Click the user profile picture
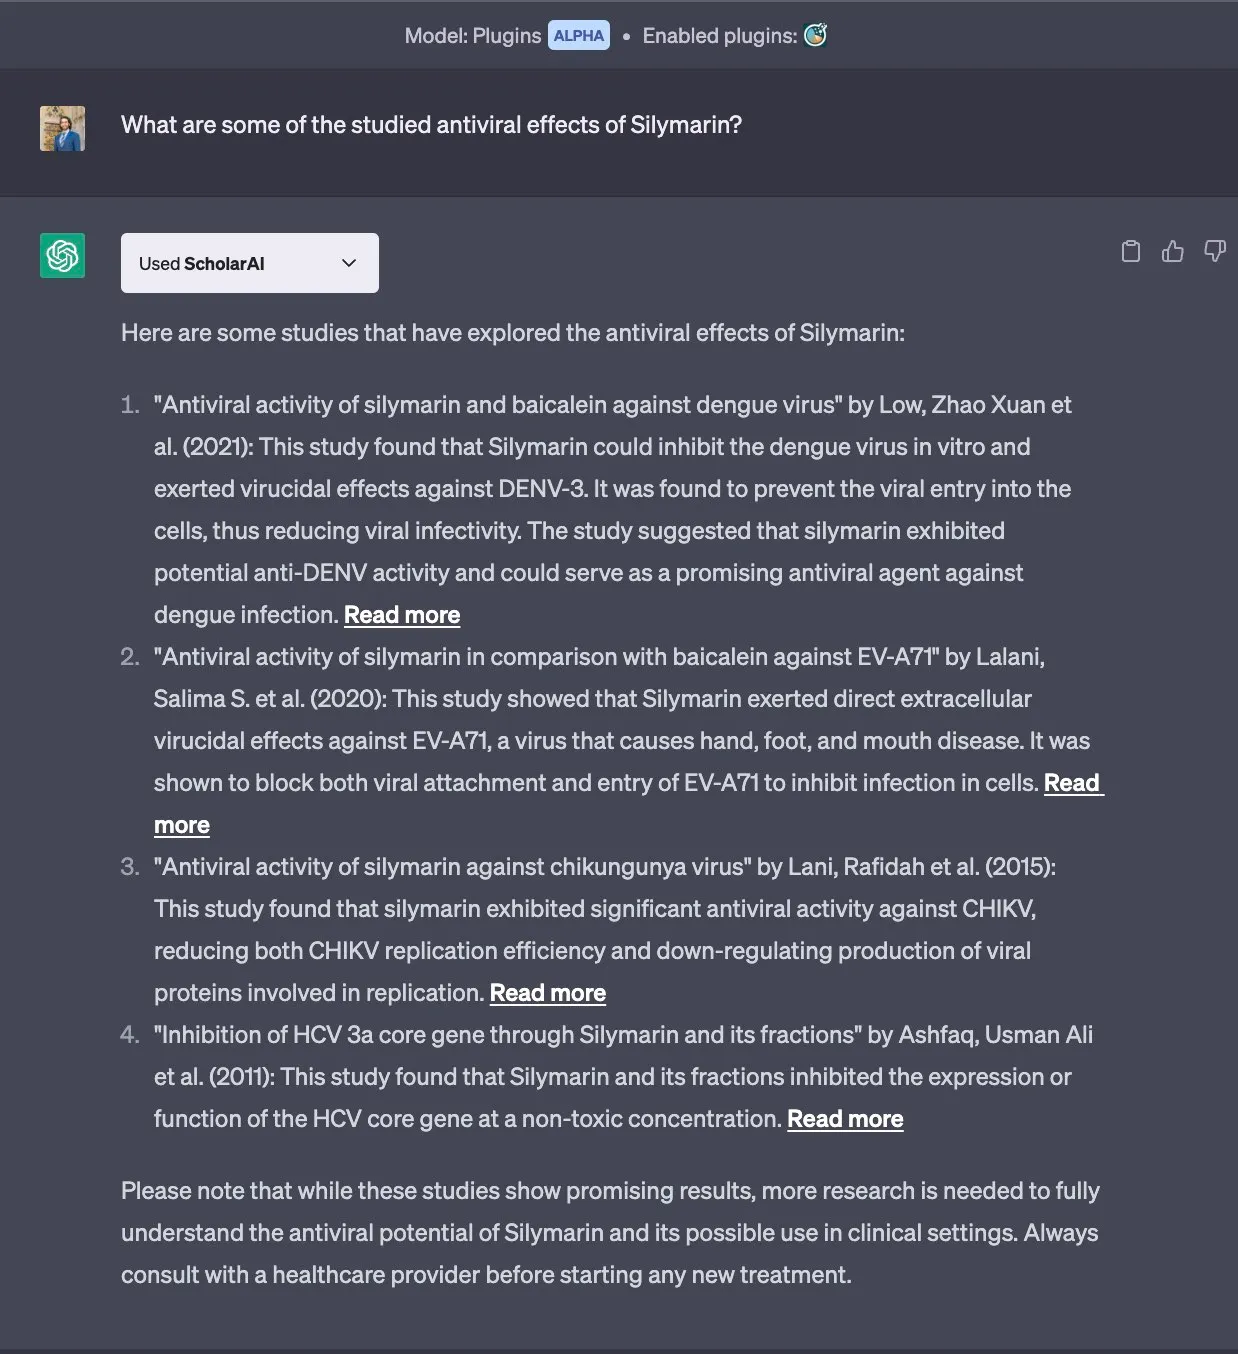Viewport: 1238px width, 1354px height. 62,128
